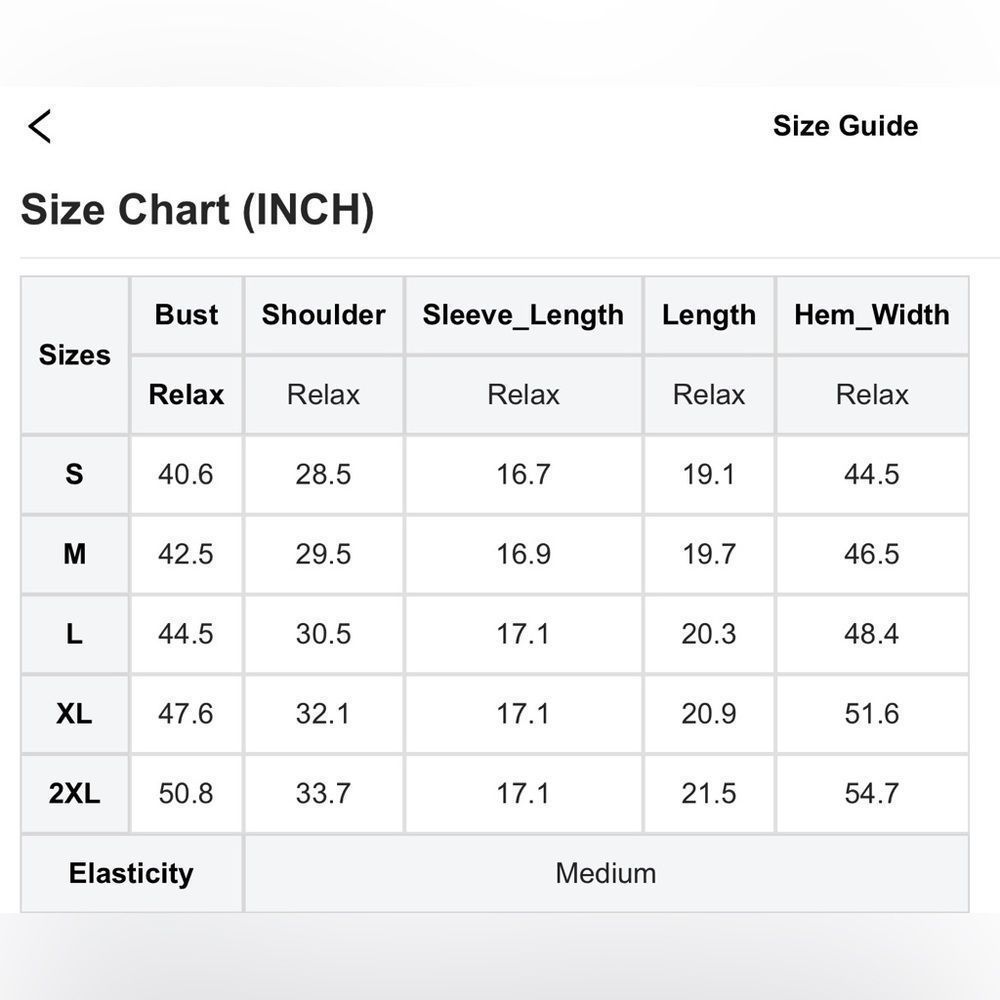Viewport: 1000px width, 1000px height.
Task: Select the XL size row label
Action: [x=75, y=714]
